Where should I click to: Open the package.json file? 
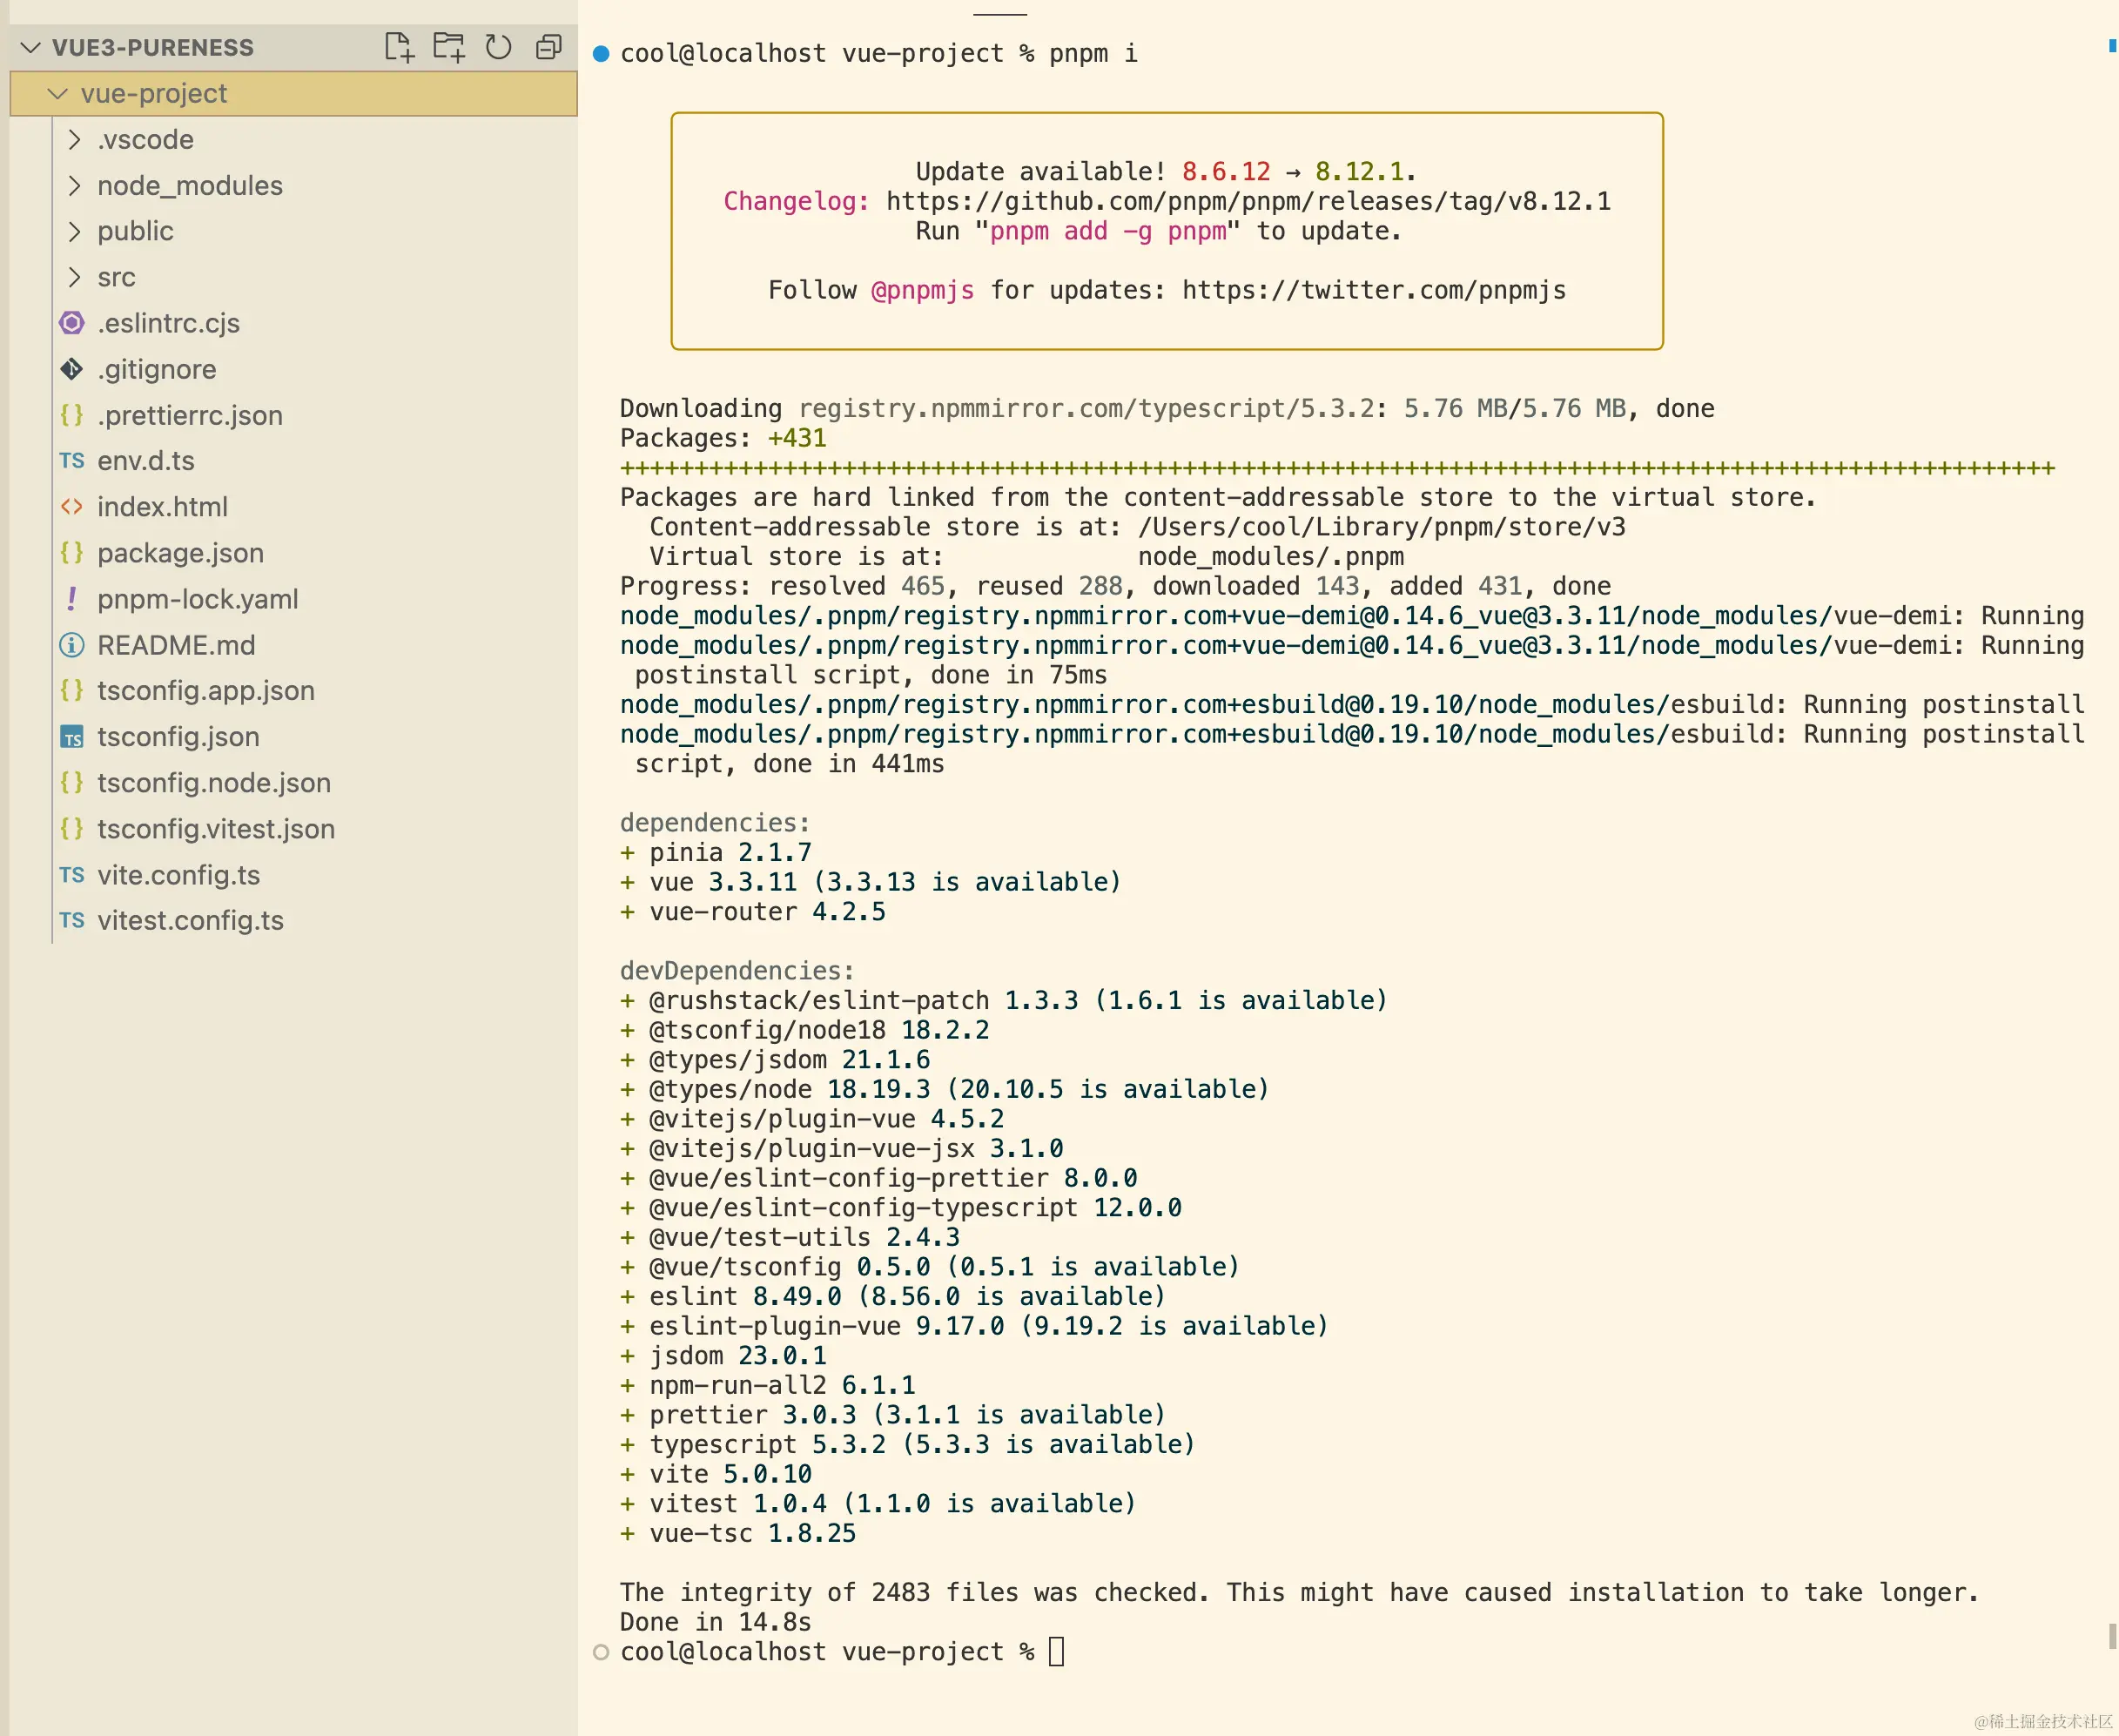click(x=180, y=553)
